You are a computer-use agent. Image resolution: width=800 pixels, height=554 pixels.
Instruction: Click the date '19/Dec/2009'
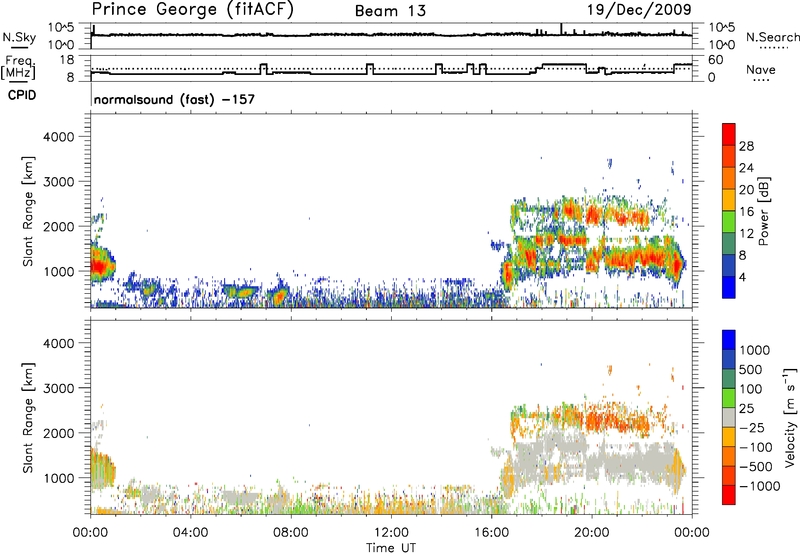pos(639,9)
